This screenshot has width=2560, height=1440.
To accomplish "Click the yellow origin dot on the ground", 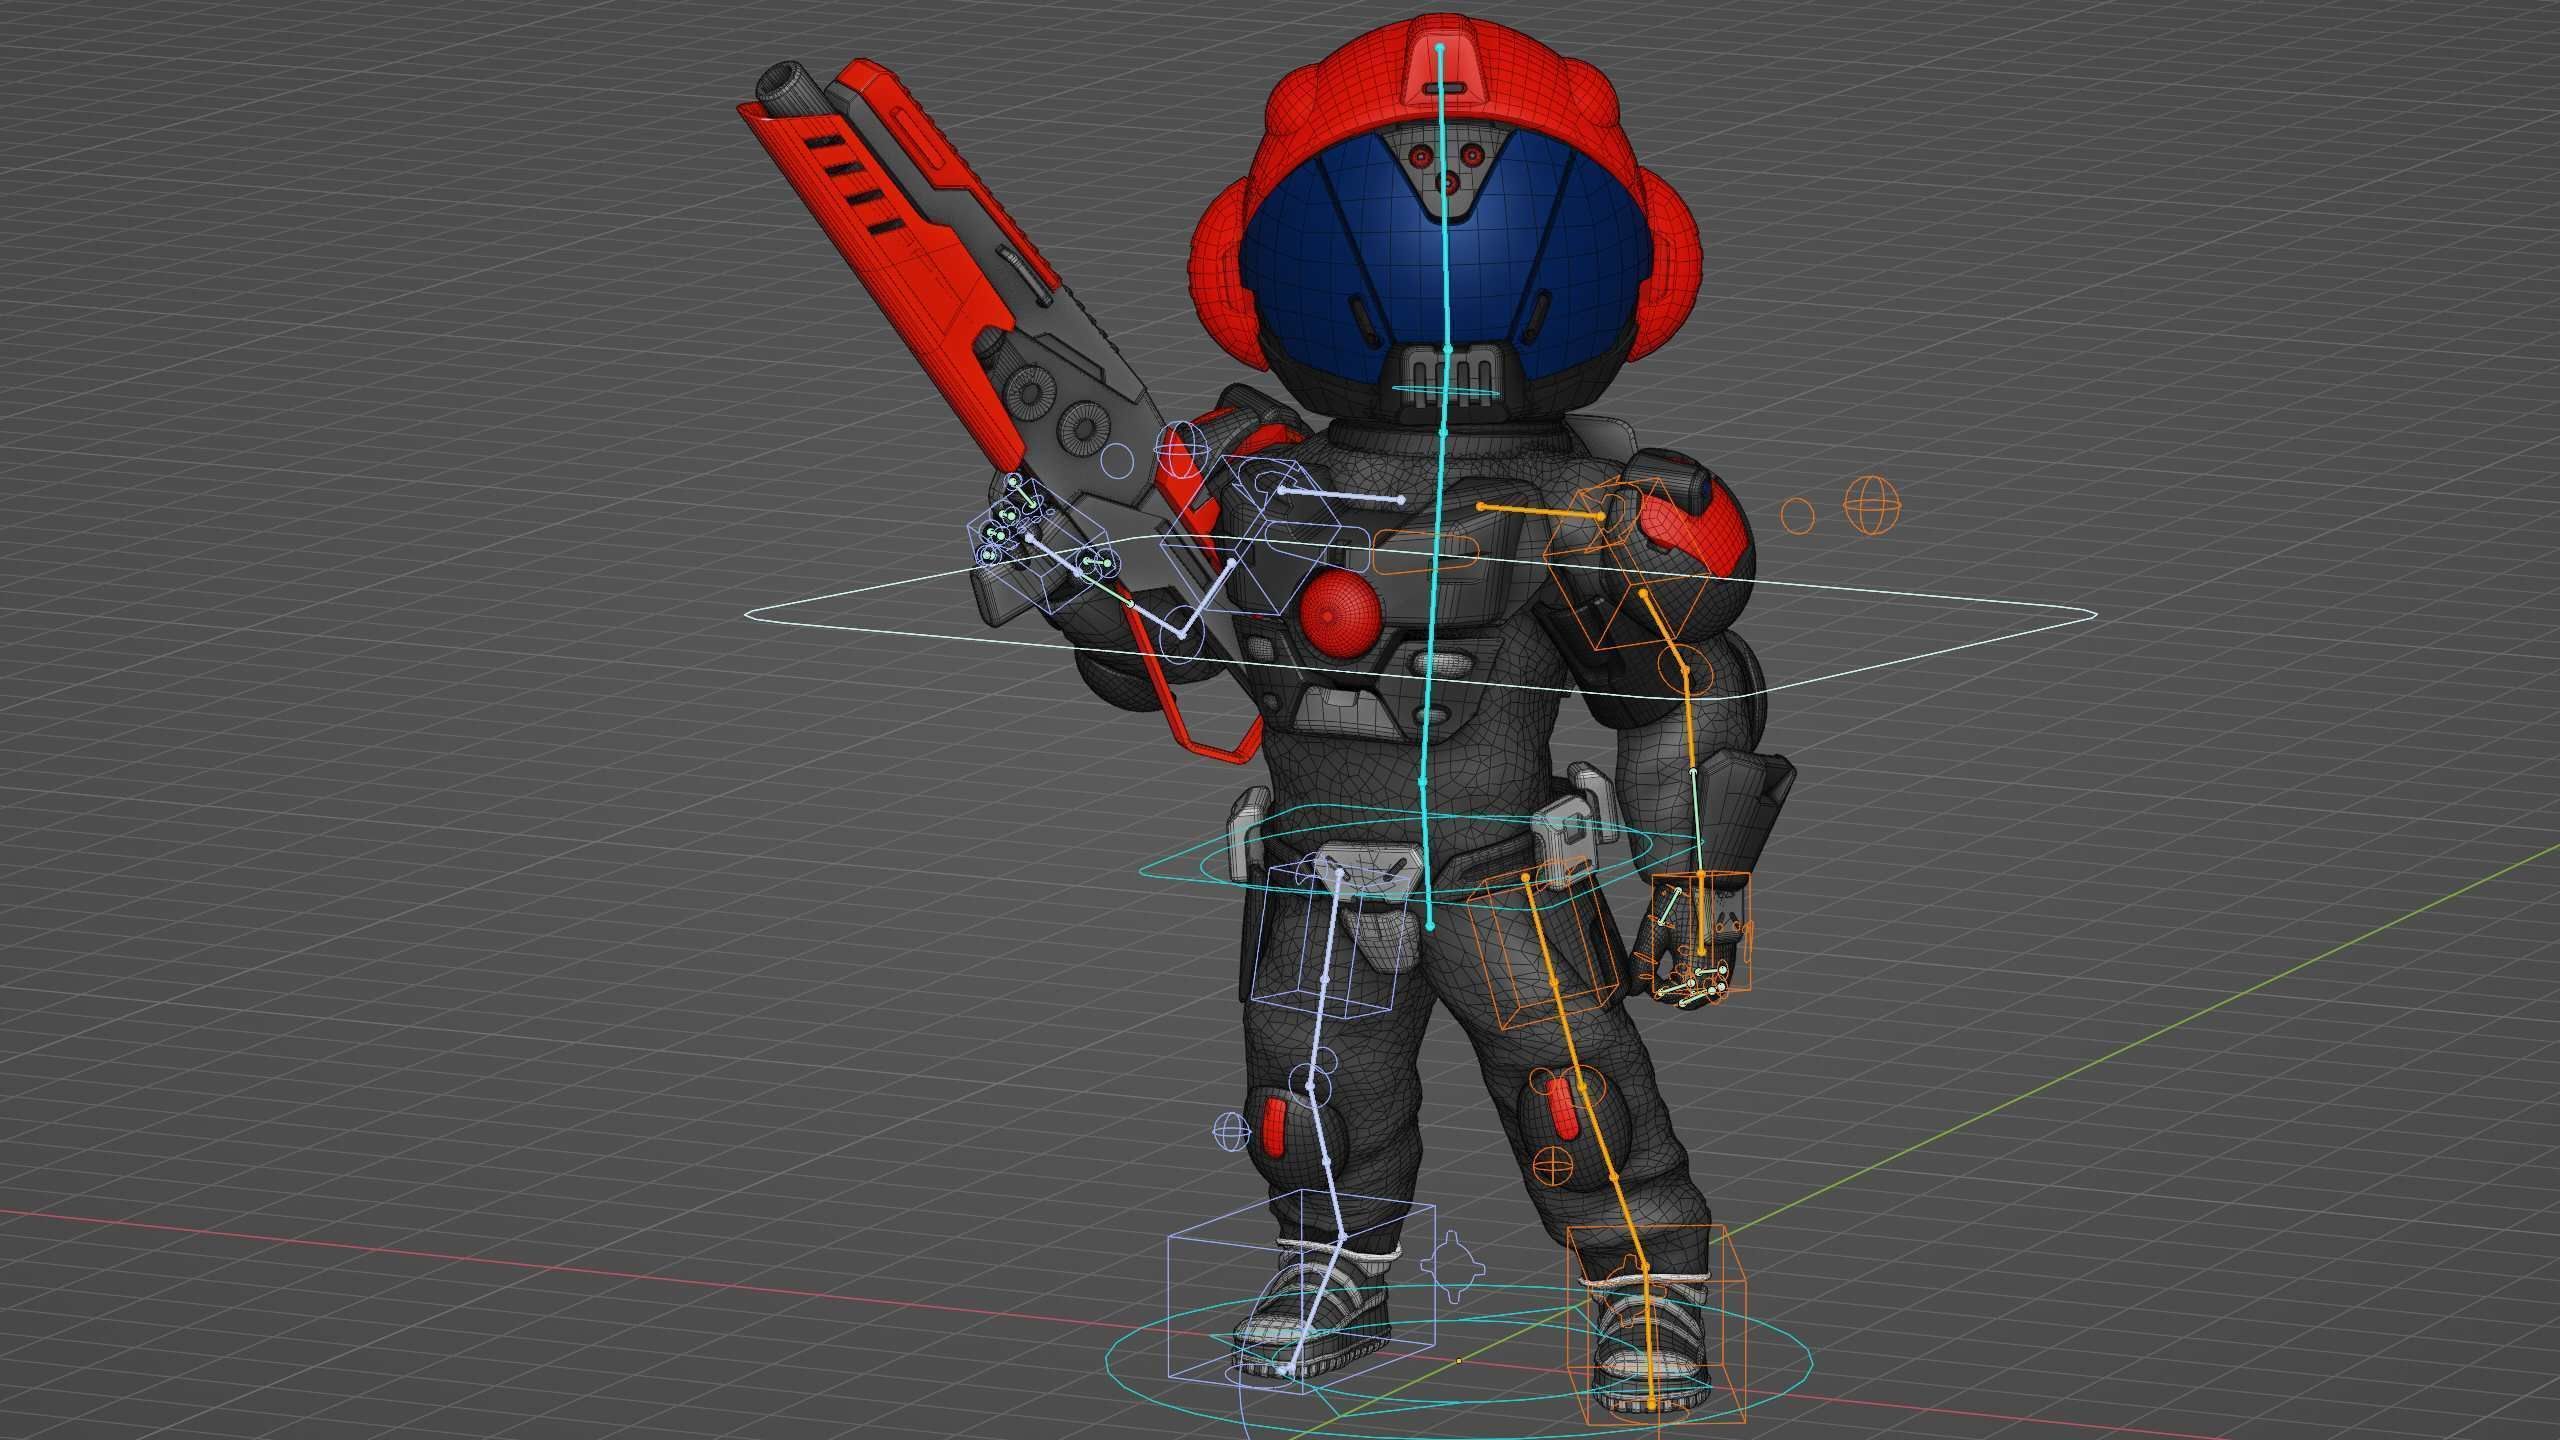I will pos(1459,1360).
